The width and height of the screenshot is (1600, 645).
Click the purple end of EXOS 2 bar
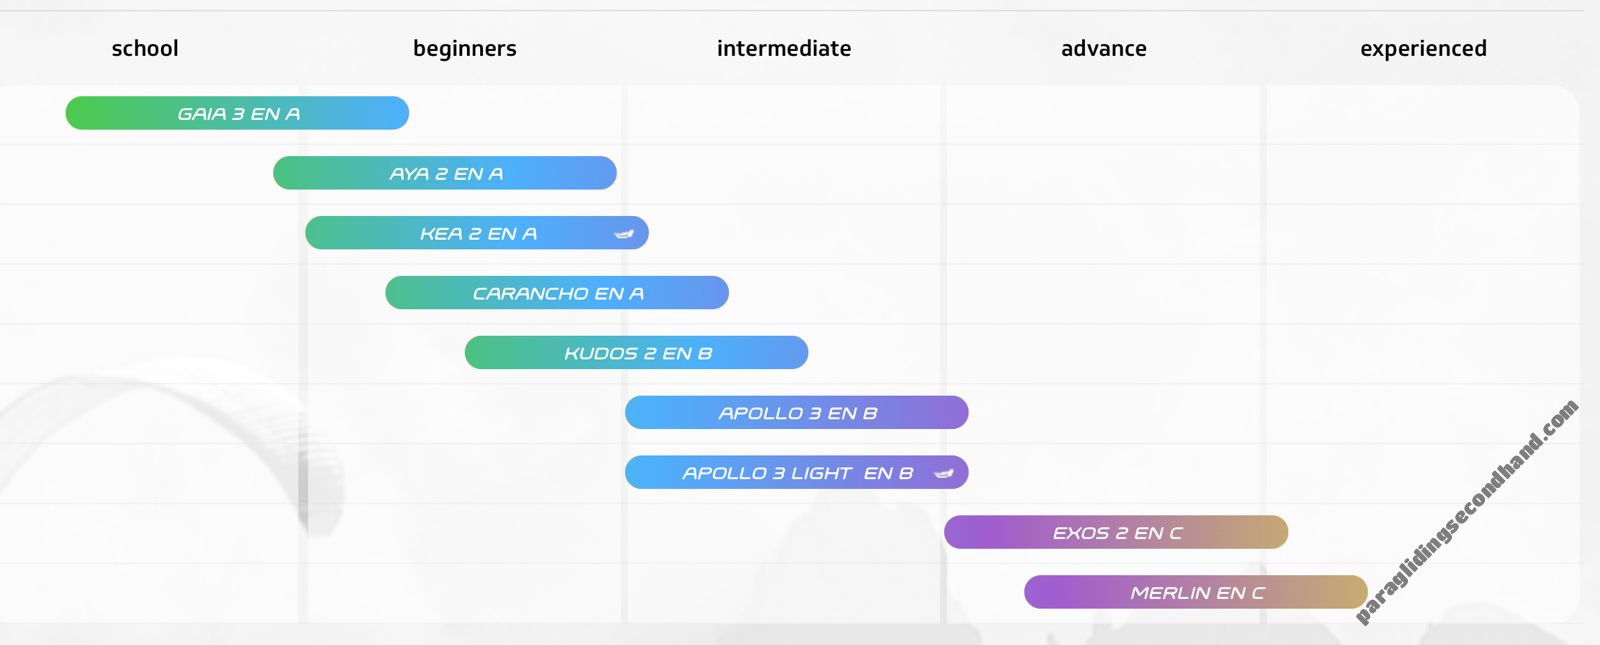(964, 533)
